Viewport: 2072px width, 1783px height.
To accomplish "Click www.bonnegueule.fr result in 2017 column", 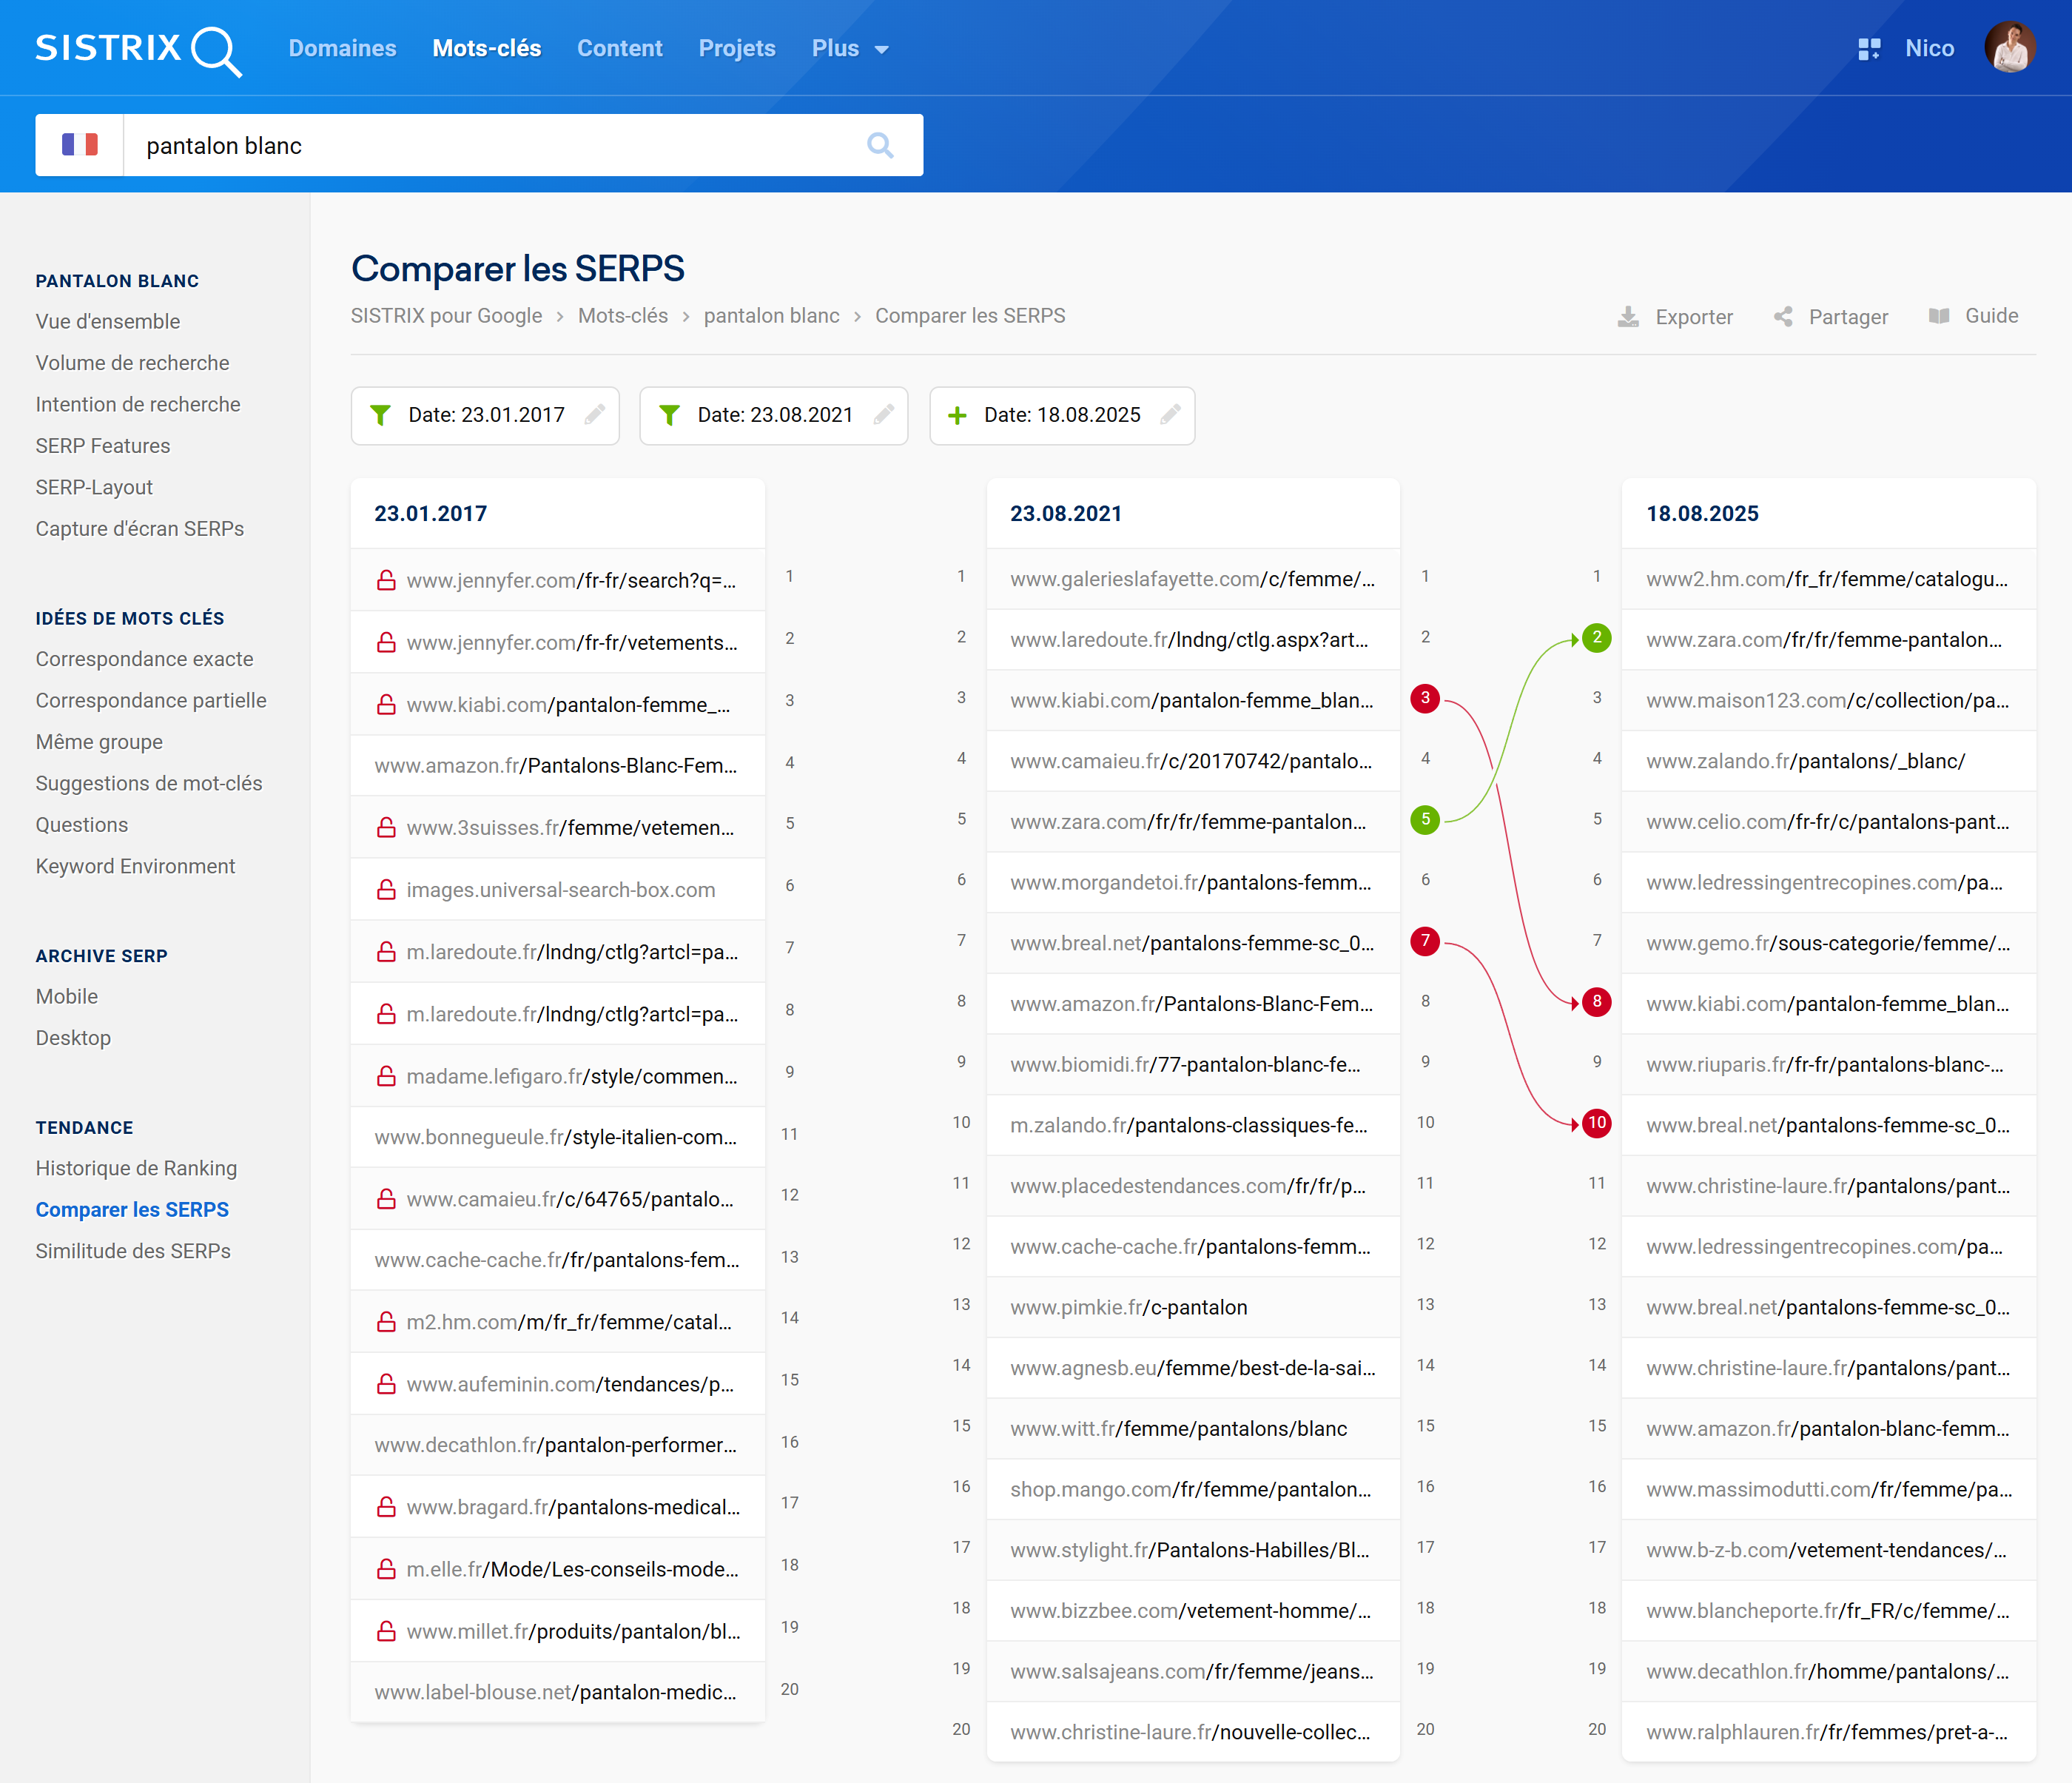I will coord(556,1137).
